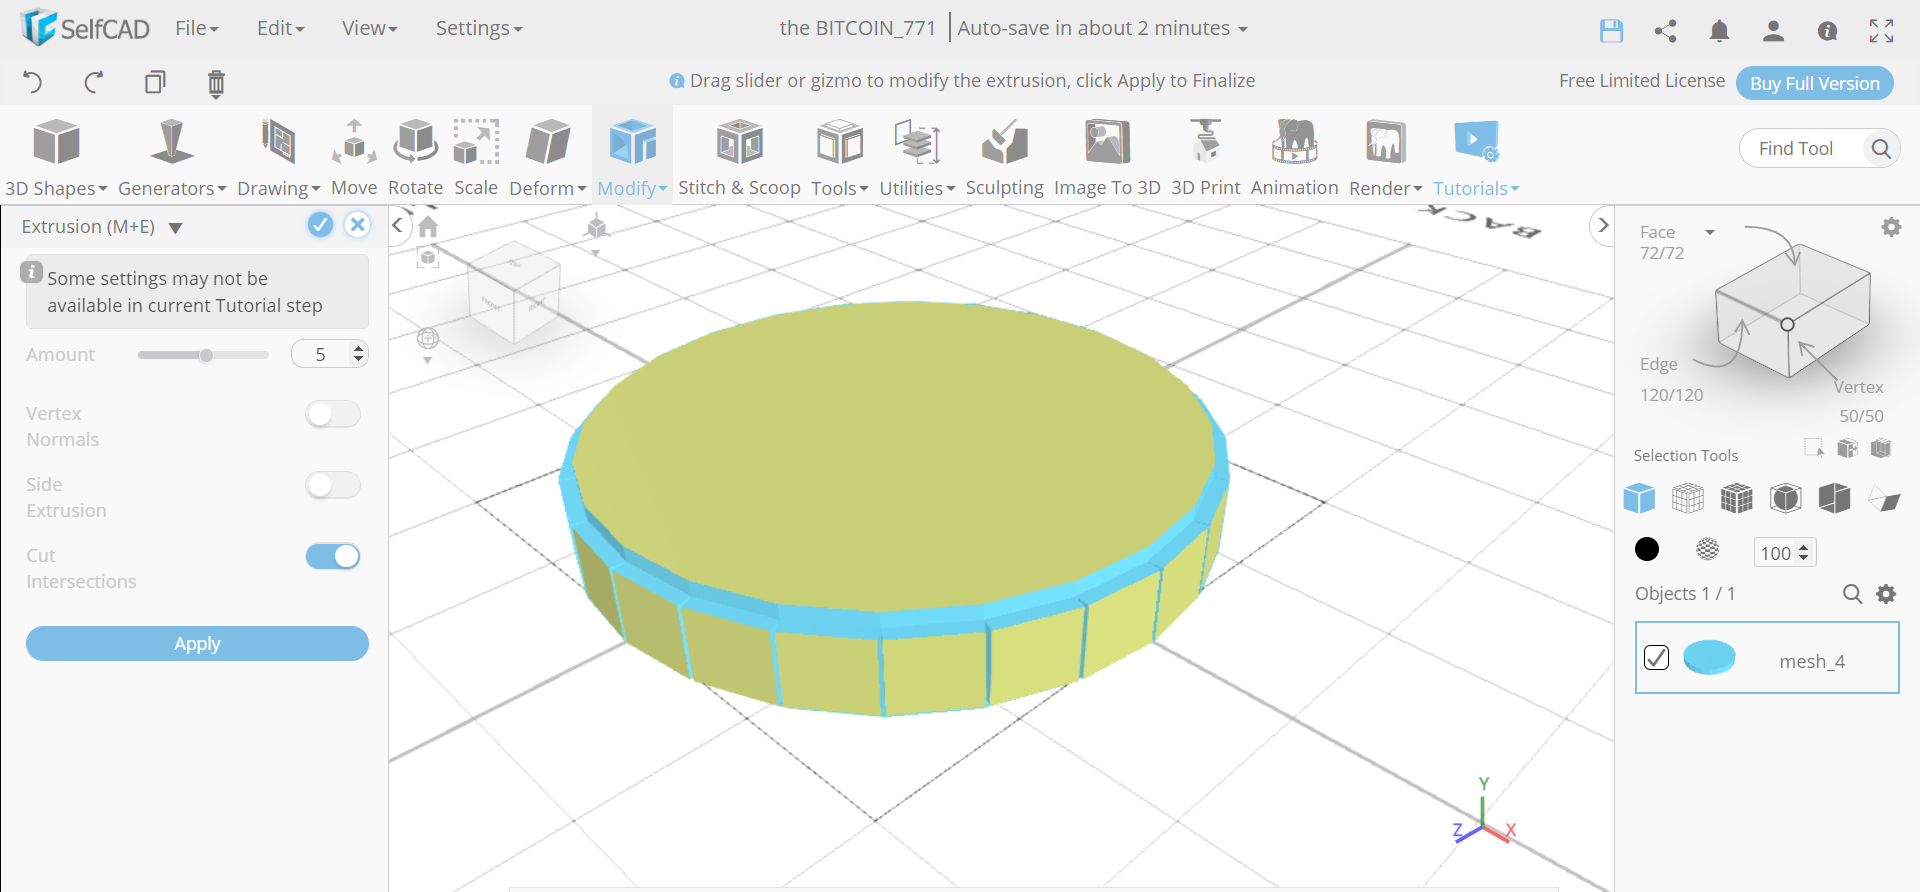Toggle Vertex Normals switch

pyautogui.click(x=333, y=414)
